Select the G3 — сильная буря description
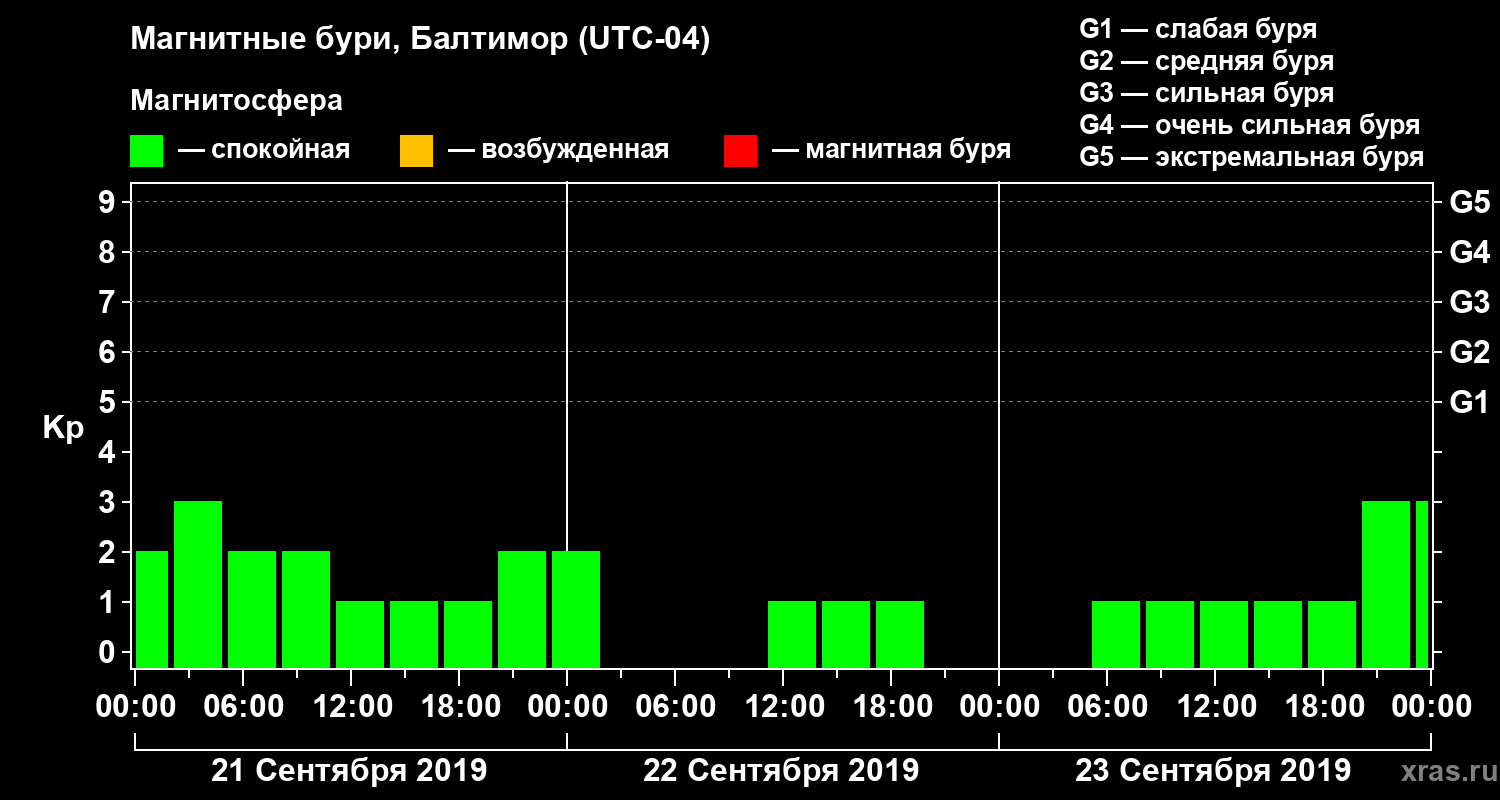Viewport: 1500px width, 800px height. (x=1206, y=93)
